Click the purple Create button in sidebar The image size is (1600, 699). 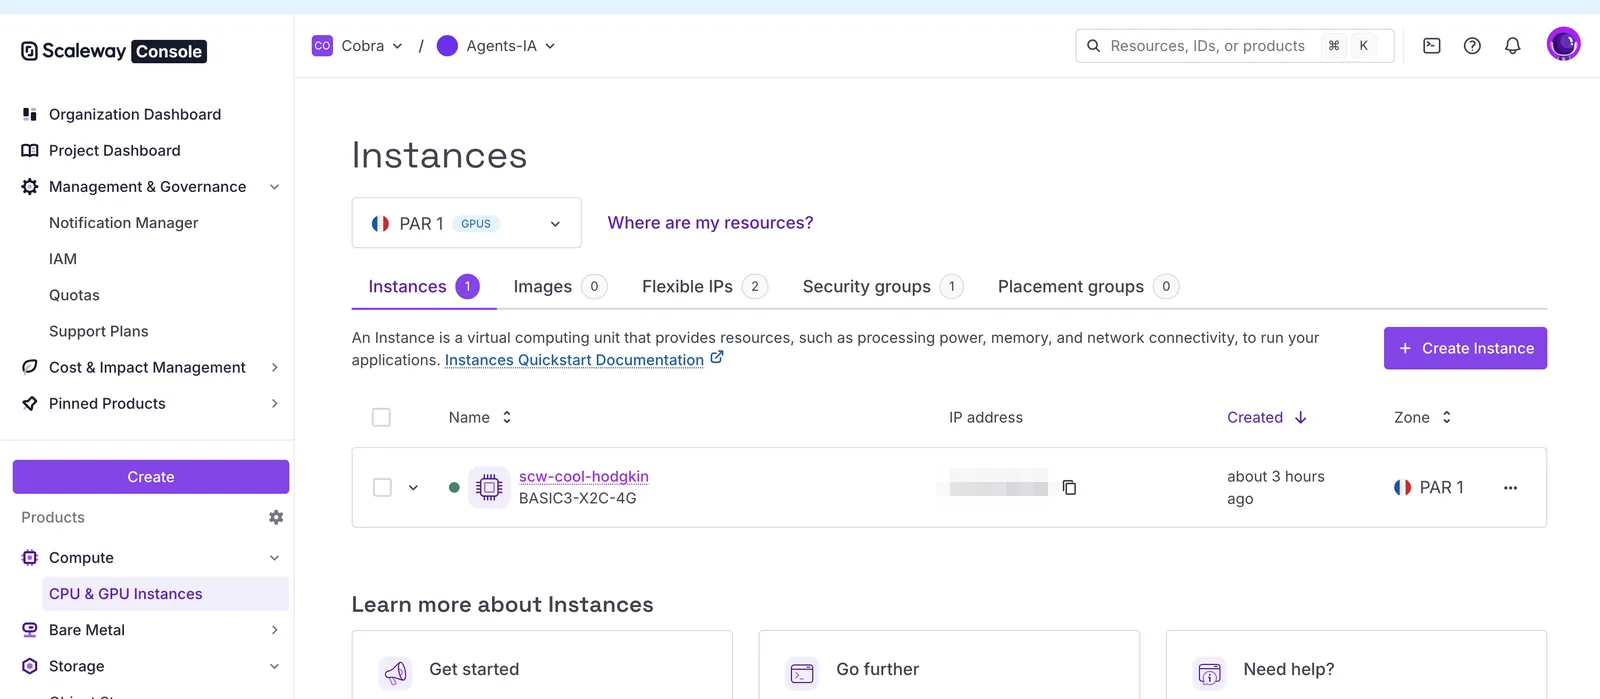(x=151, y=477)
